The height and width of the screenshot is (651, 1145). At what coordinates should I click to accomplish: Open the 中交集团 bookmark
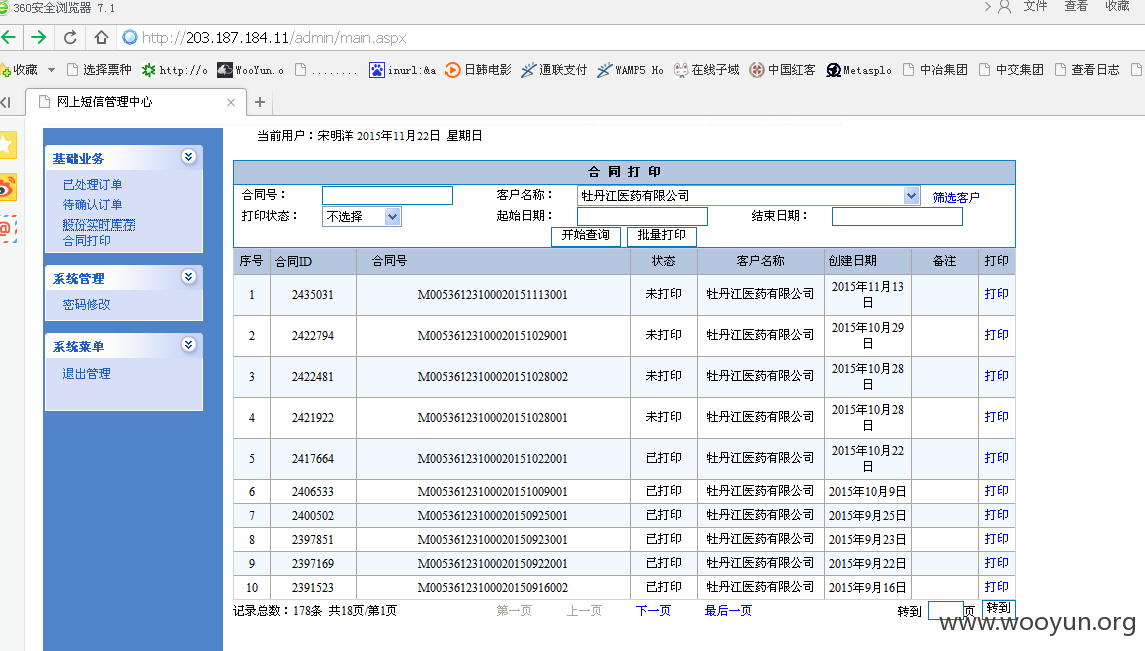tap(1011, 70)
